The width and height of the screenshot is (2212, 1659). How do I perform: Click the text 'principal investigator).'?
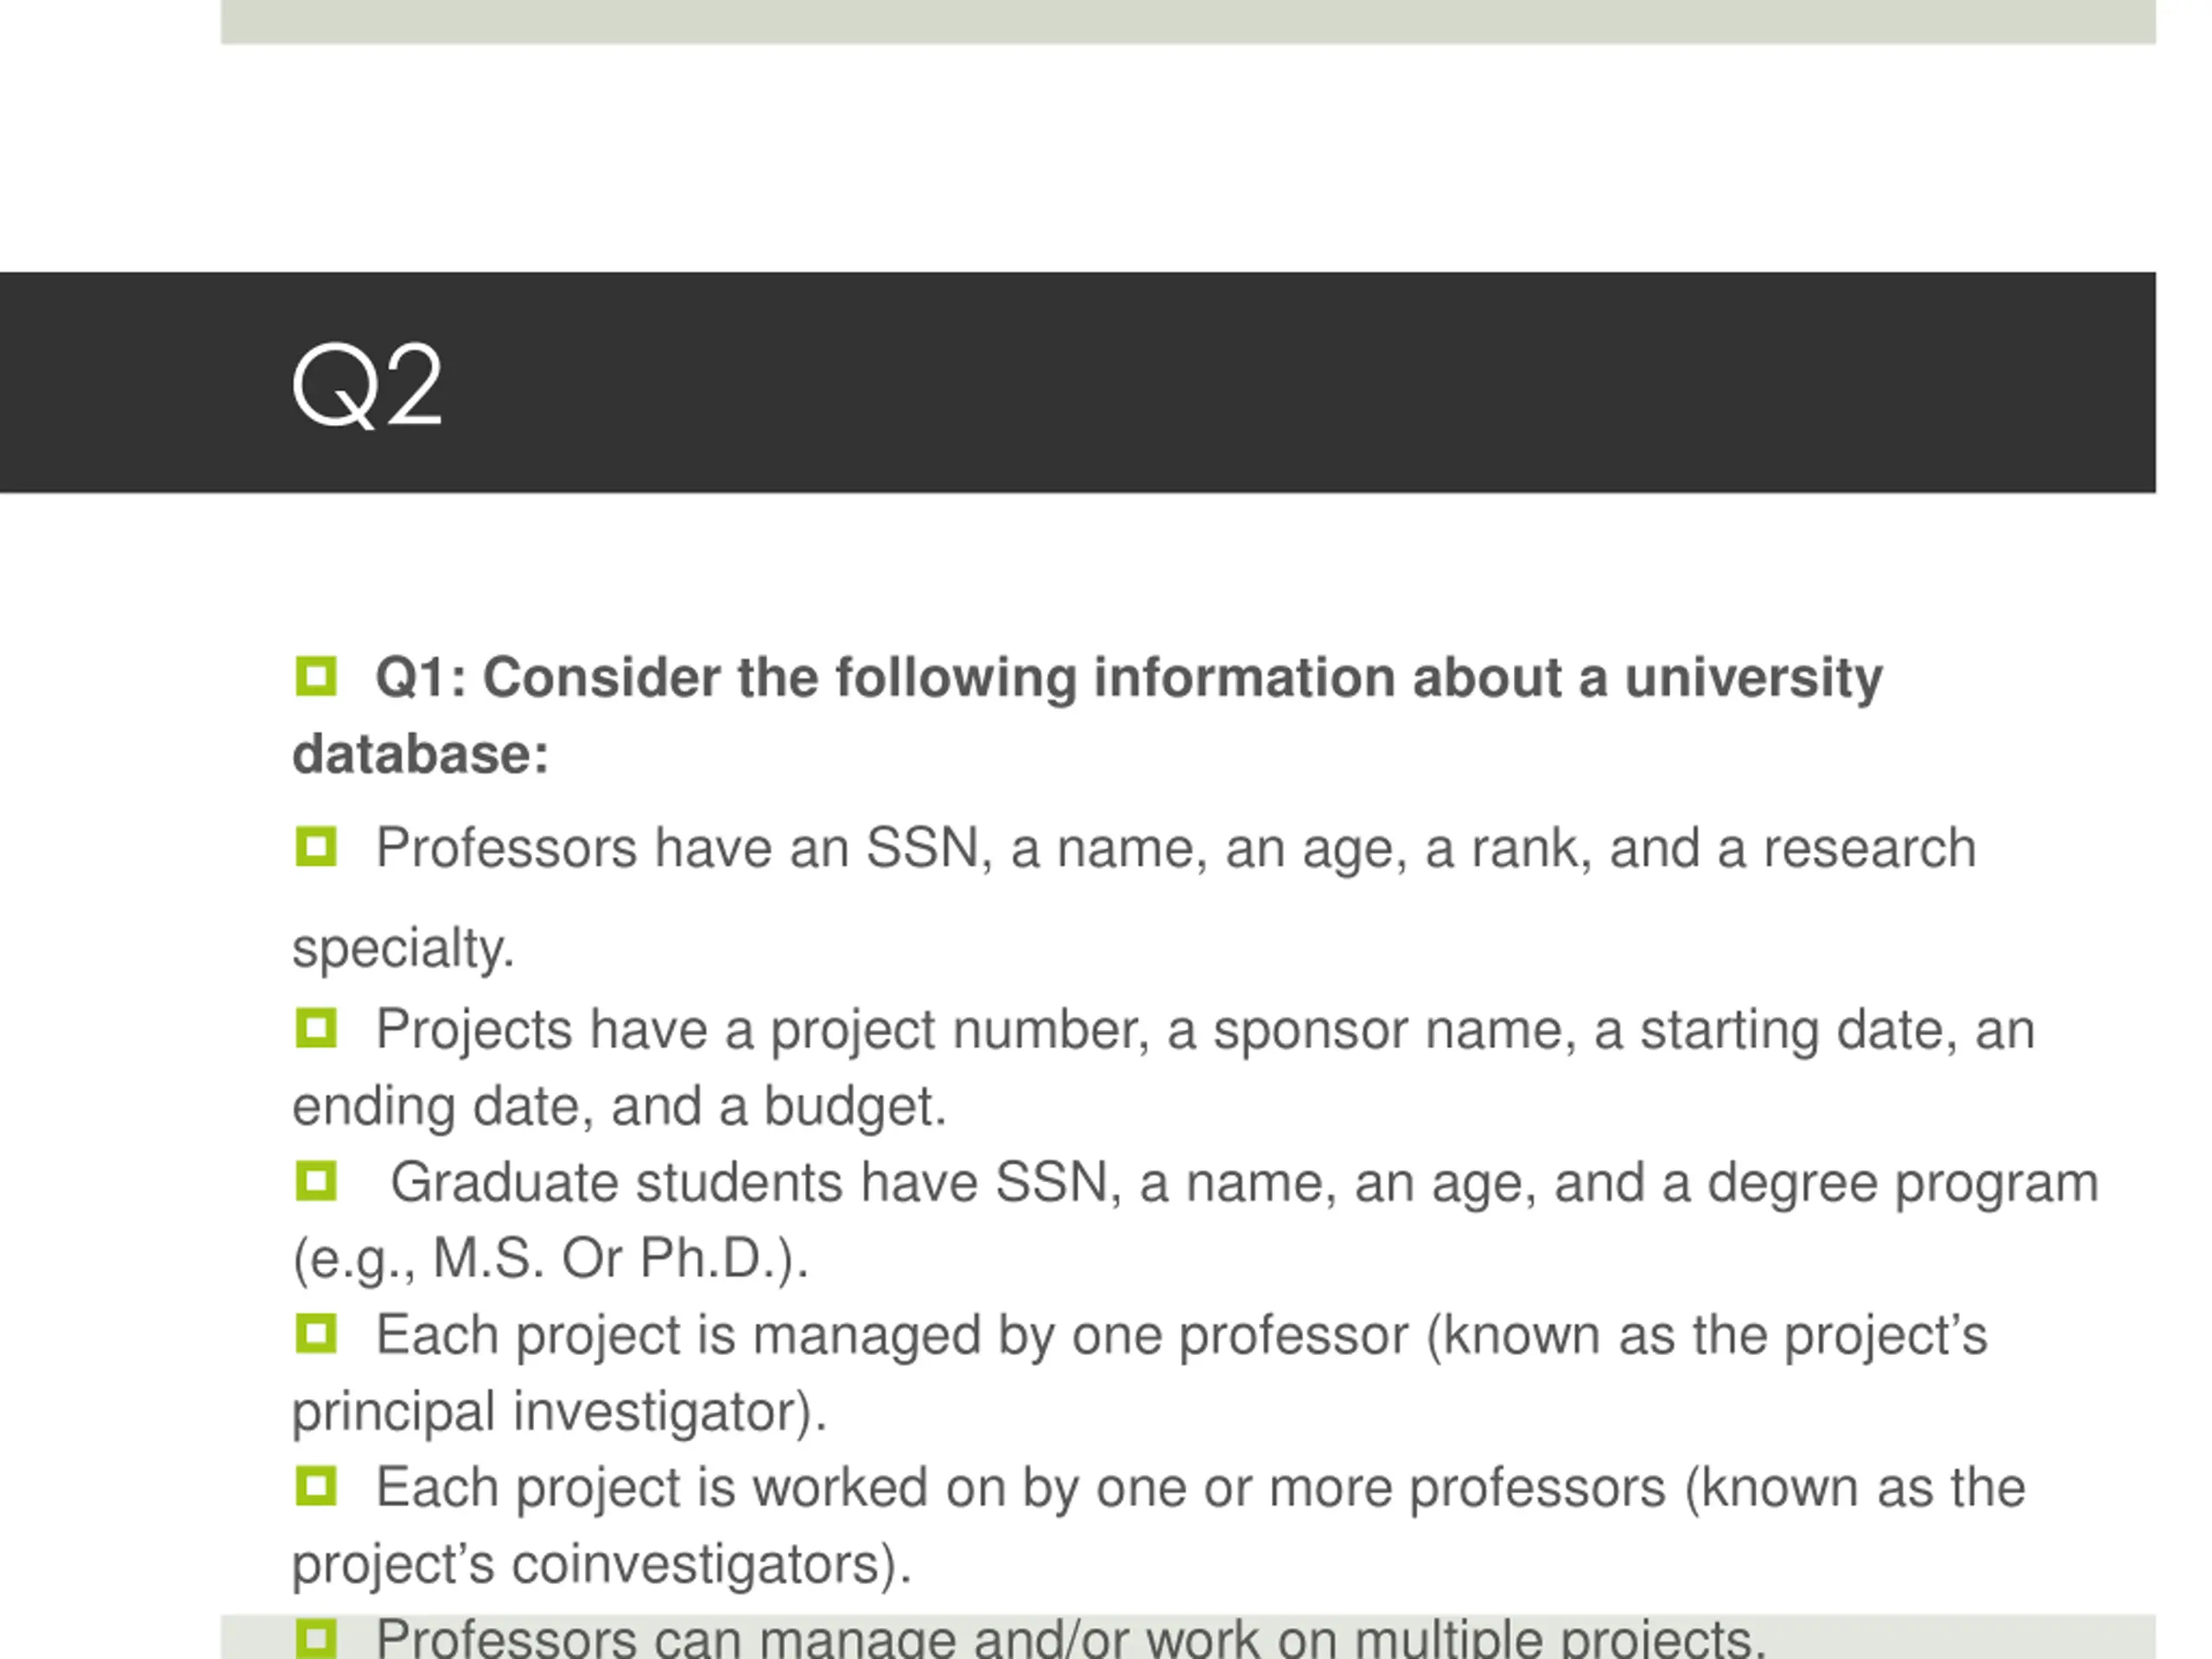(559, 1412)
